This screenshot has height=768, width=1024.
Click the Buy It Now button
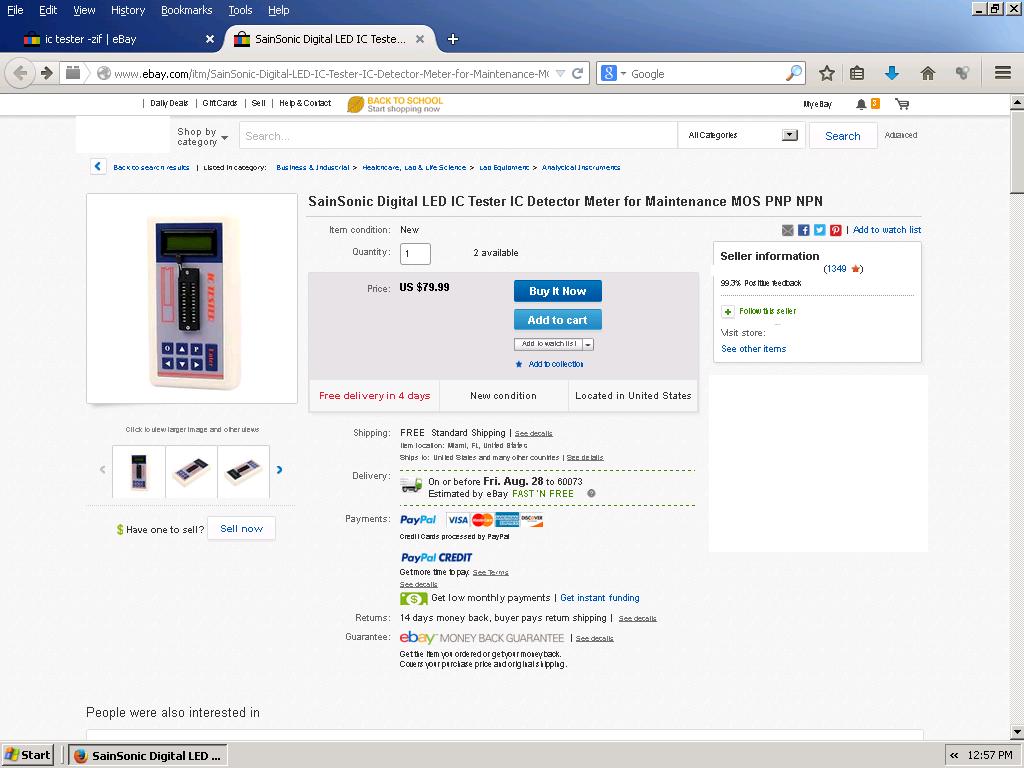[x=558, y=291]
